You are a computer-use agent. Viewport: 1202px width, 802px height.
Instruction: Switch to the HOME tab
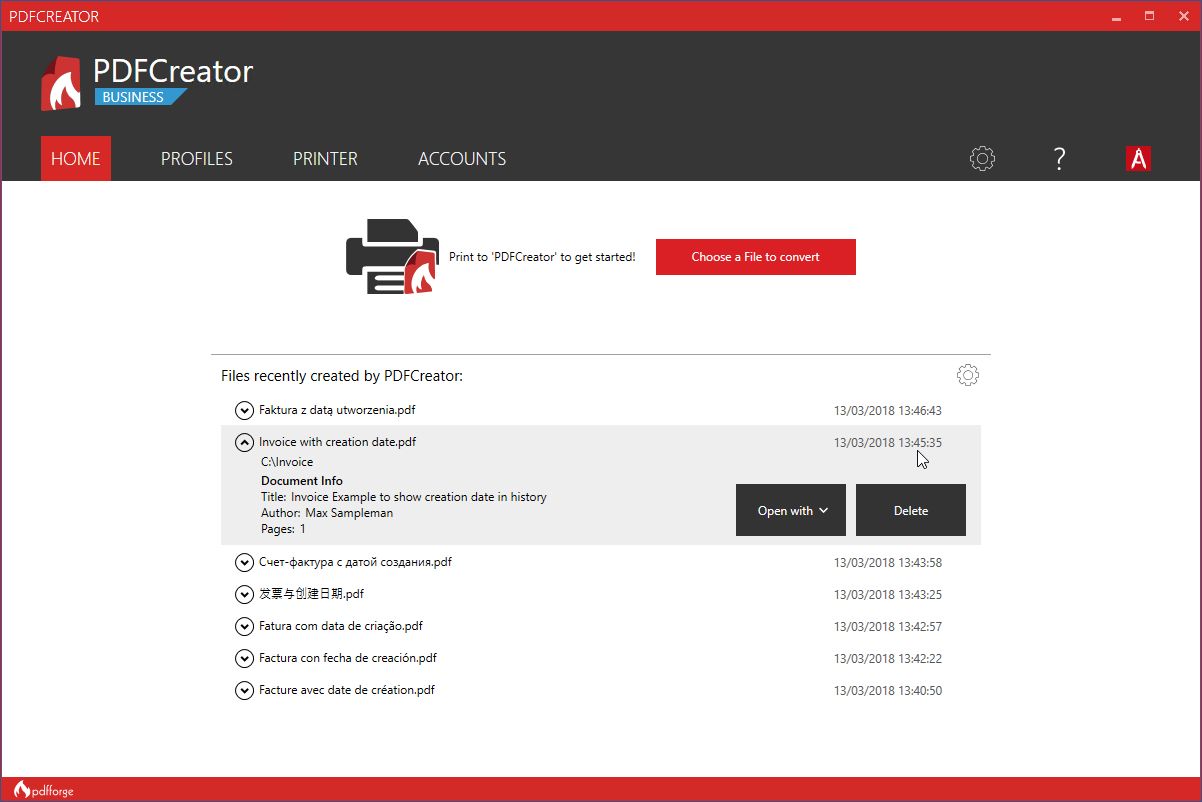76,158
